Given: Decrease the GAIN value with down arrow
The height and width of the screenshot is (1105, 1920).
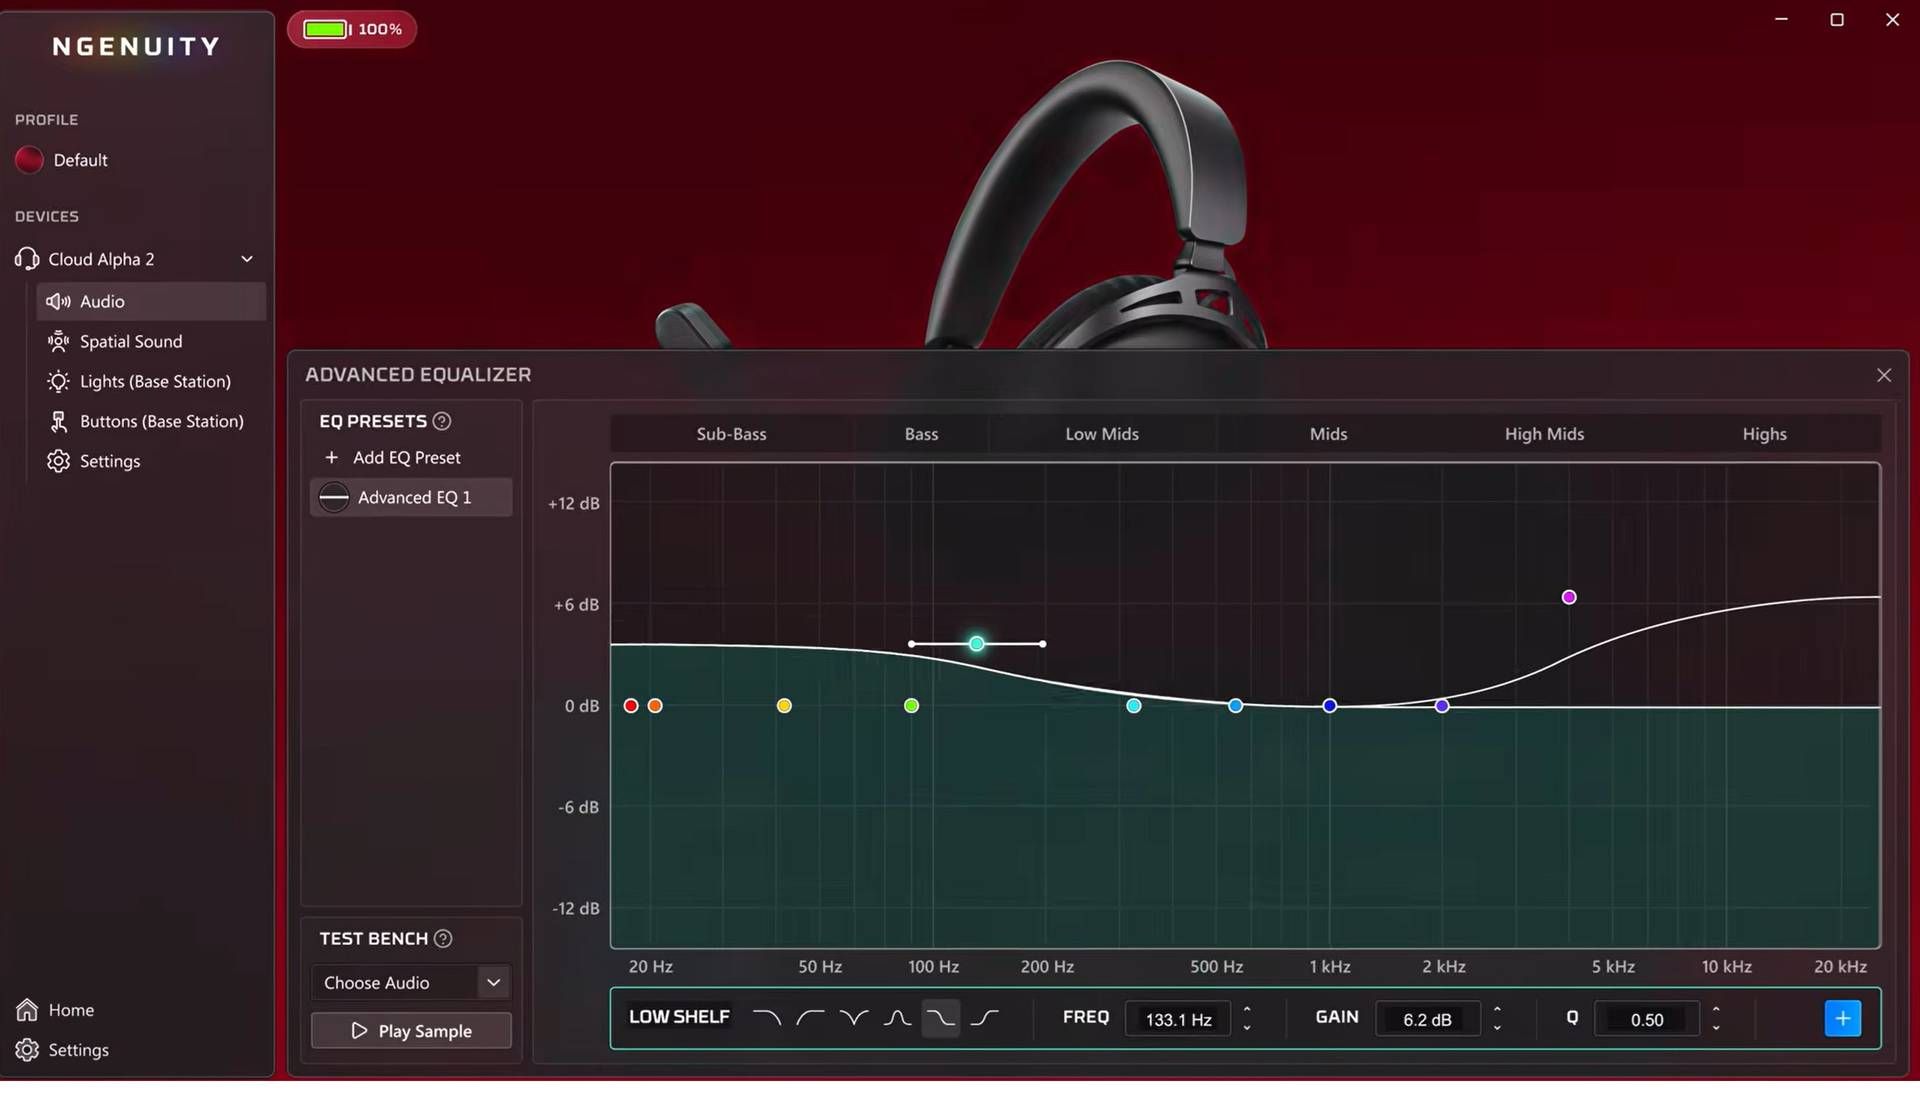Looking at the screenshot, I should [x=1497, y=1028].
